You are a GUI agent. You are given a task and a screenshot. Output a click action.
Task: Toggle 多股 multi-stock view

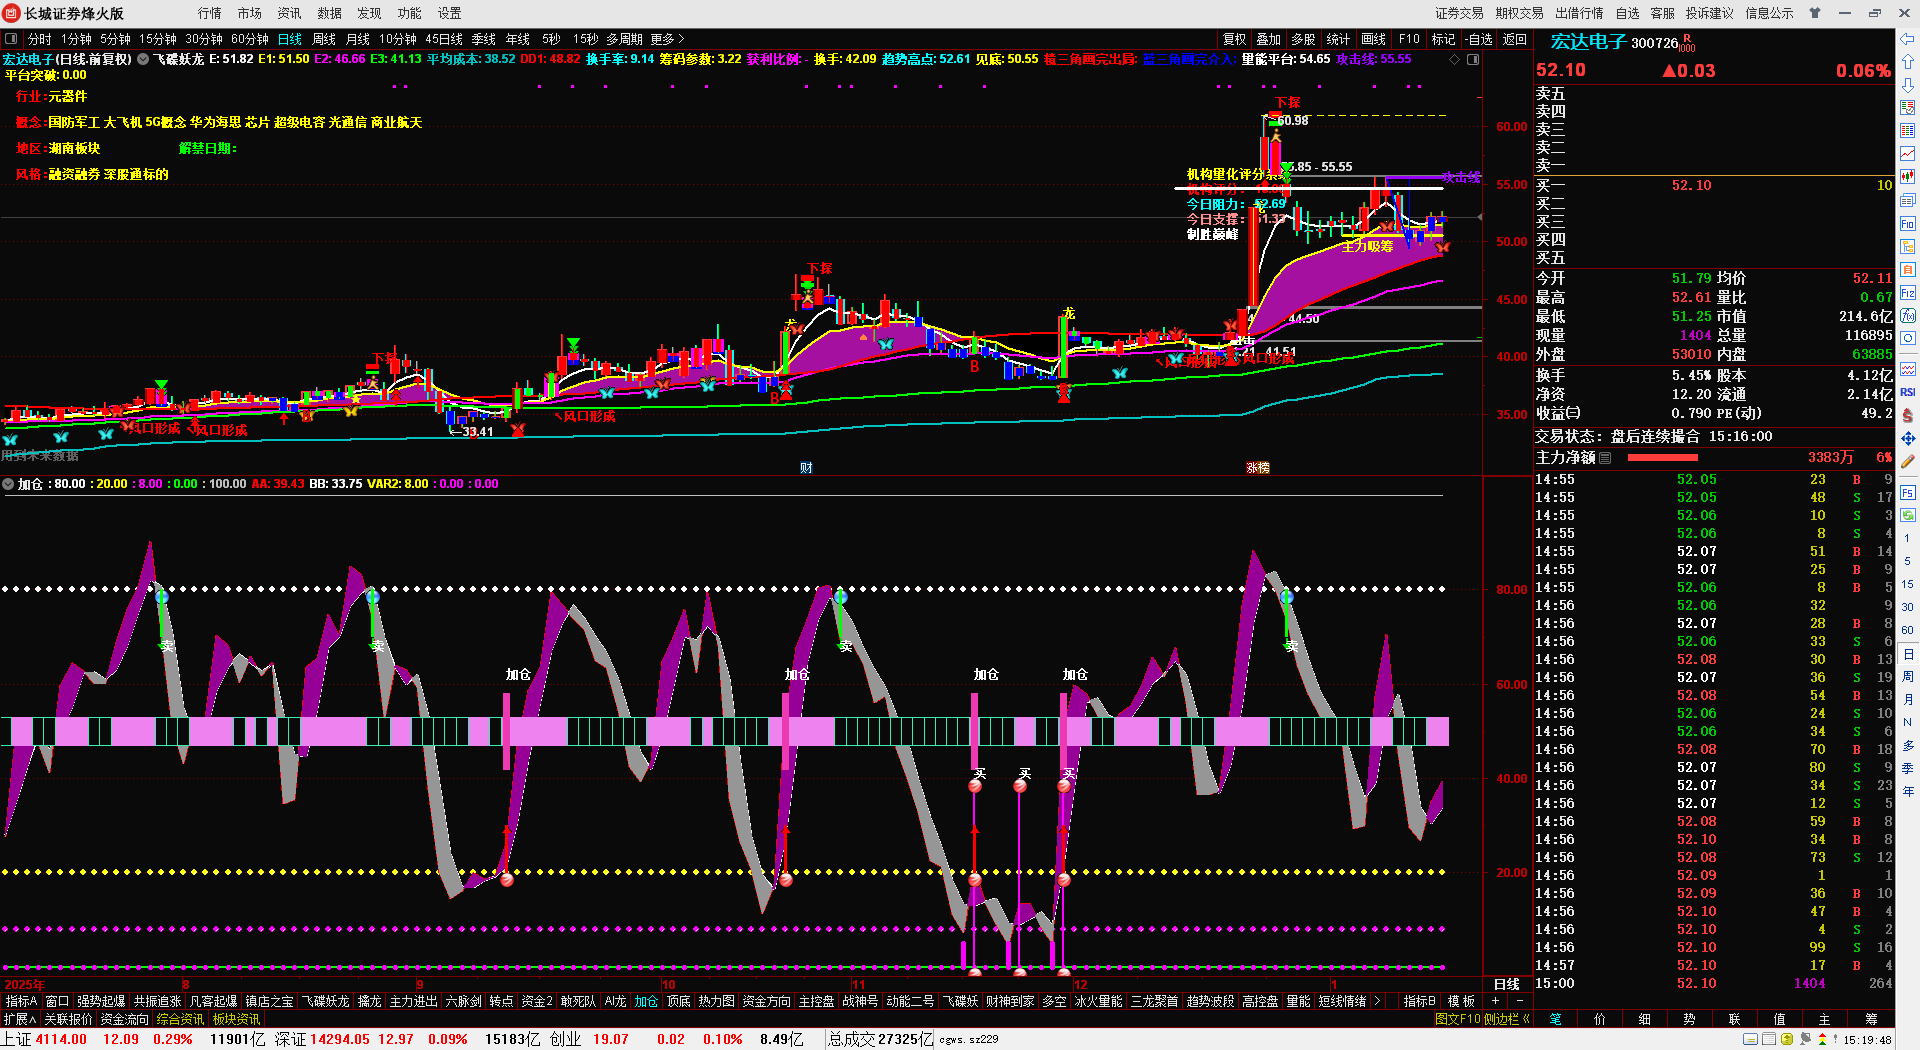1303,39
